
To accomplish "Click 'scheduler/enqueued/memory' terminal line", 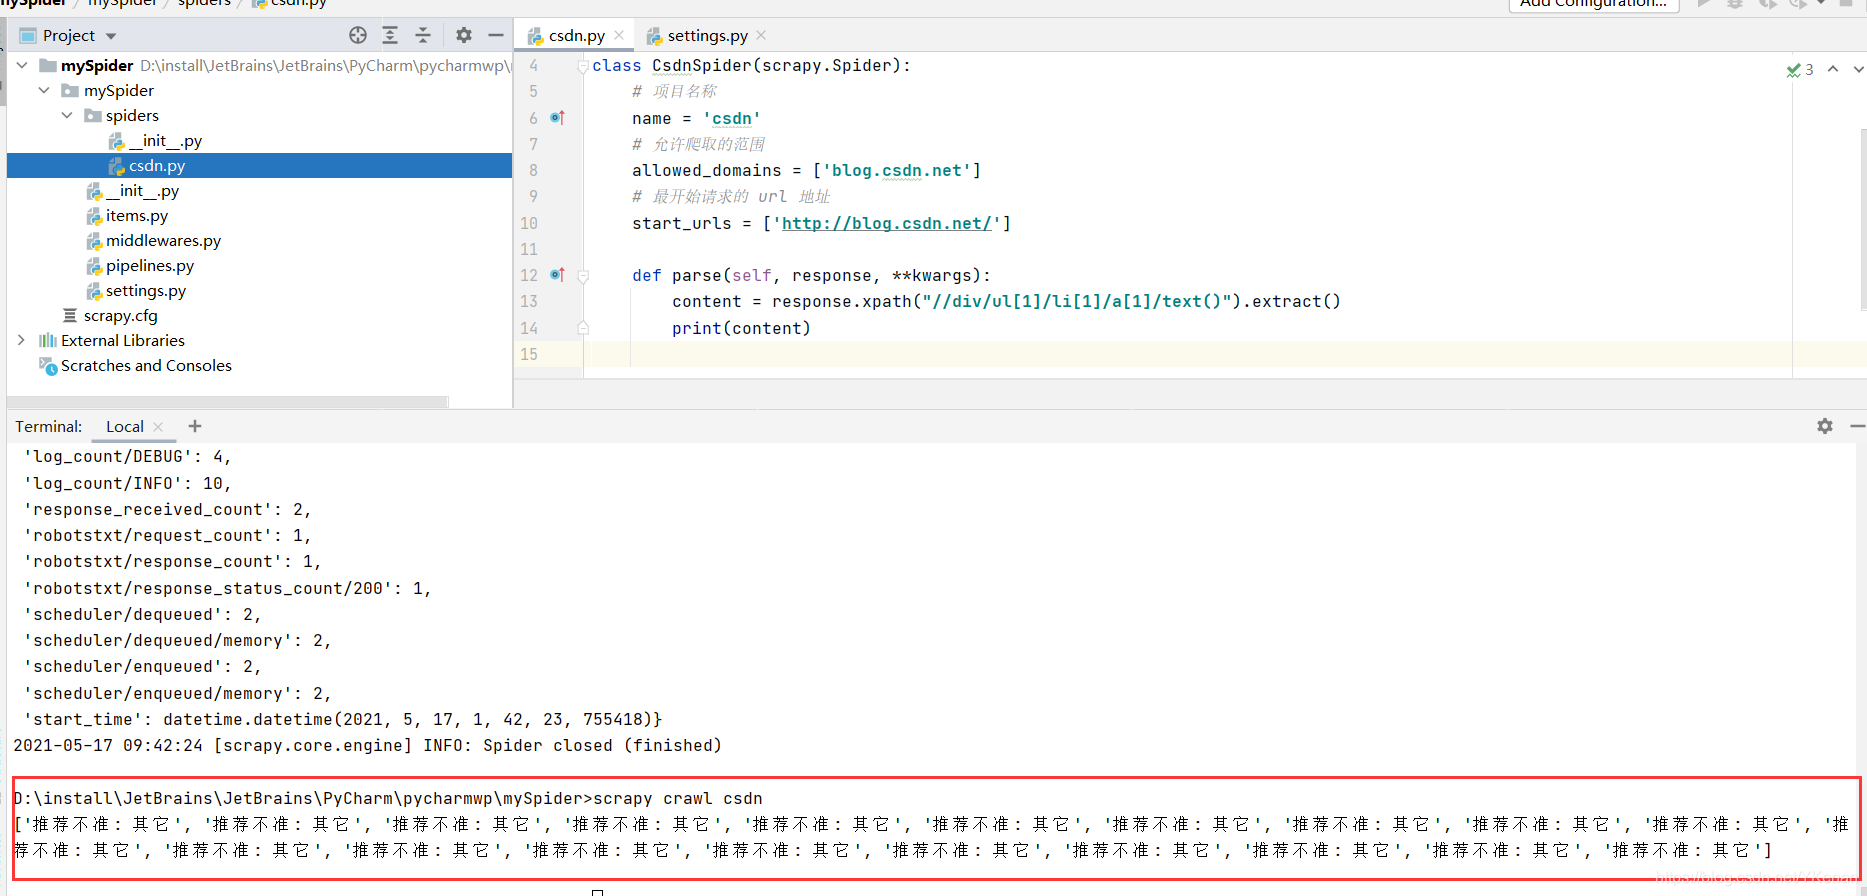I will point(178,693).
